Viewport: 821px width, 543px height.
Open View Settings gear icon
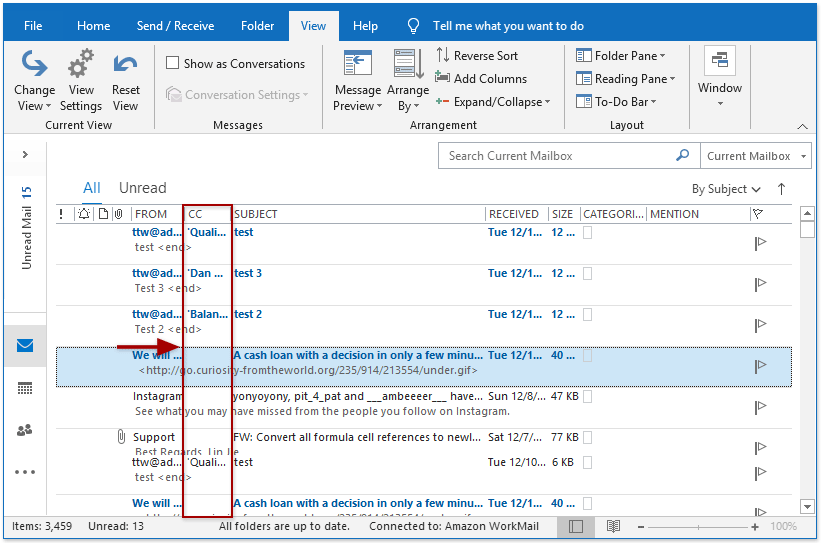coord(80,66)
